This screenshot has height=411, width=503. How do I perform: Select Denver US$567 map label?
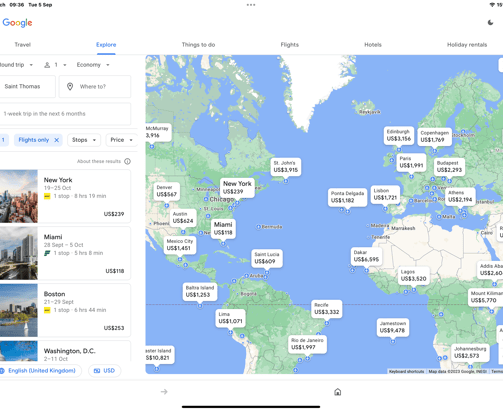pos(167,191)
